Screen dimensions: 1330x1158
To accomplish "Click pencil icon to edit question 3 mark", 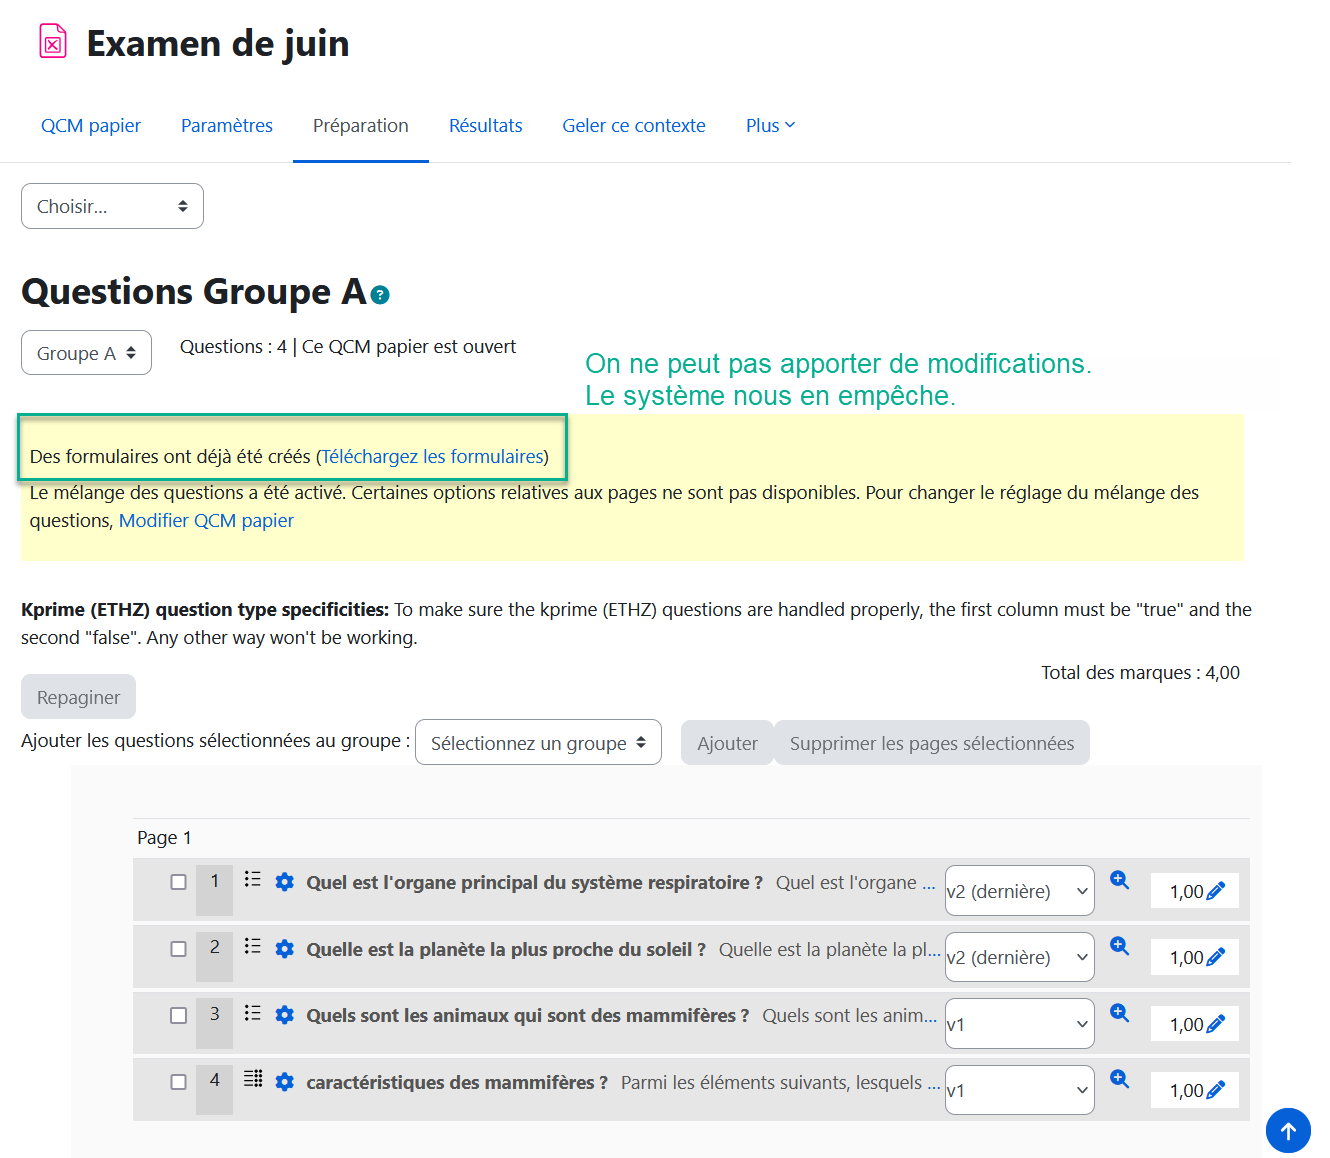I will point(1216,1024).
